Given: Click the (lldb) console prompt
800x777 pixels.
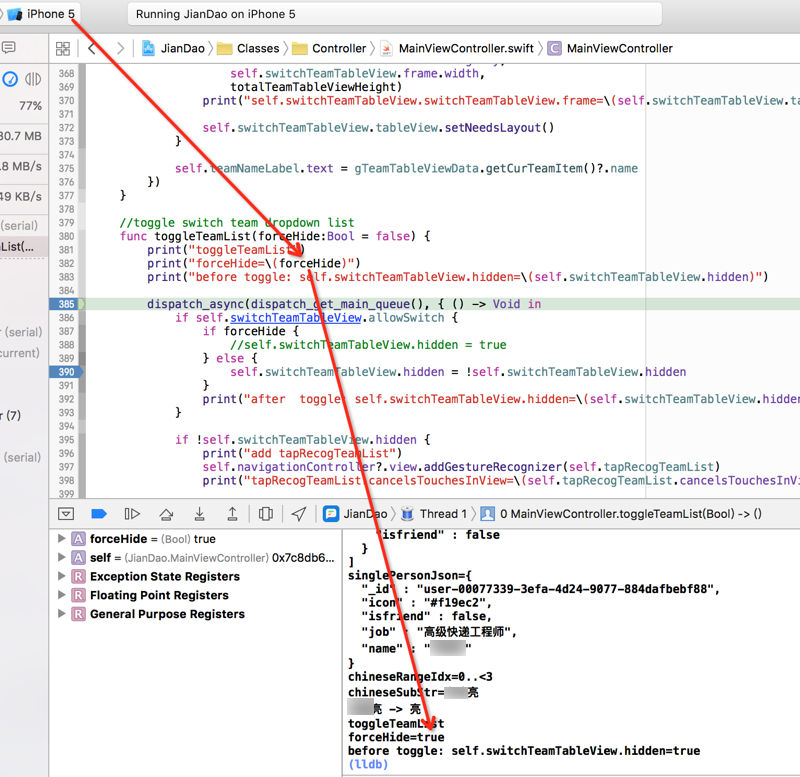Looking at the screenshot, I should click(x=368, y=764).
